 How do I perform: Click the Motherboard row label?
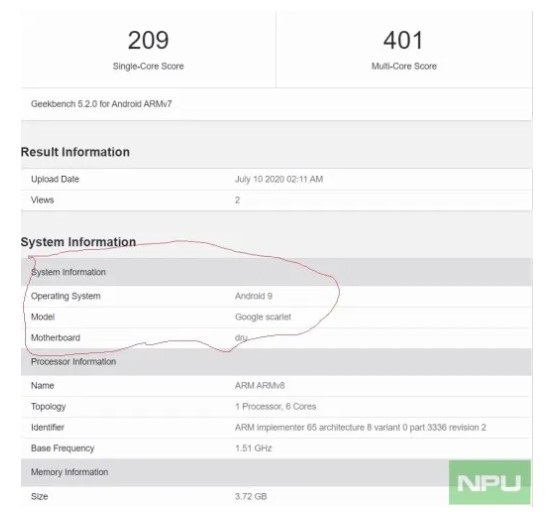coord(56,338)
